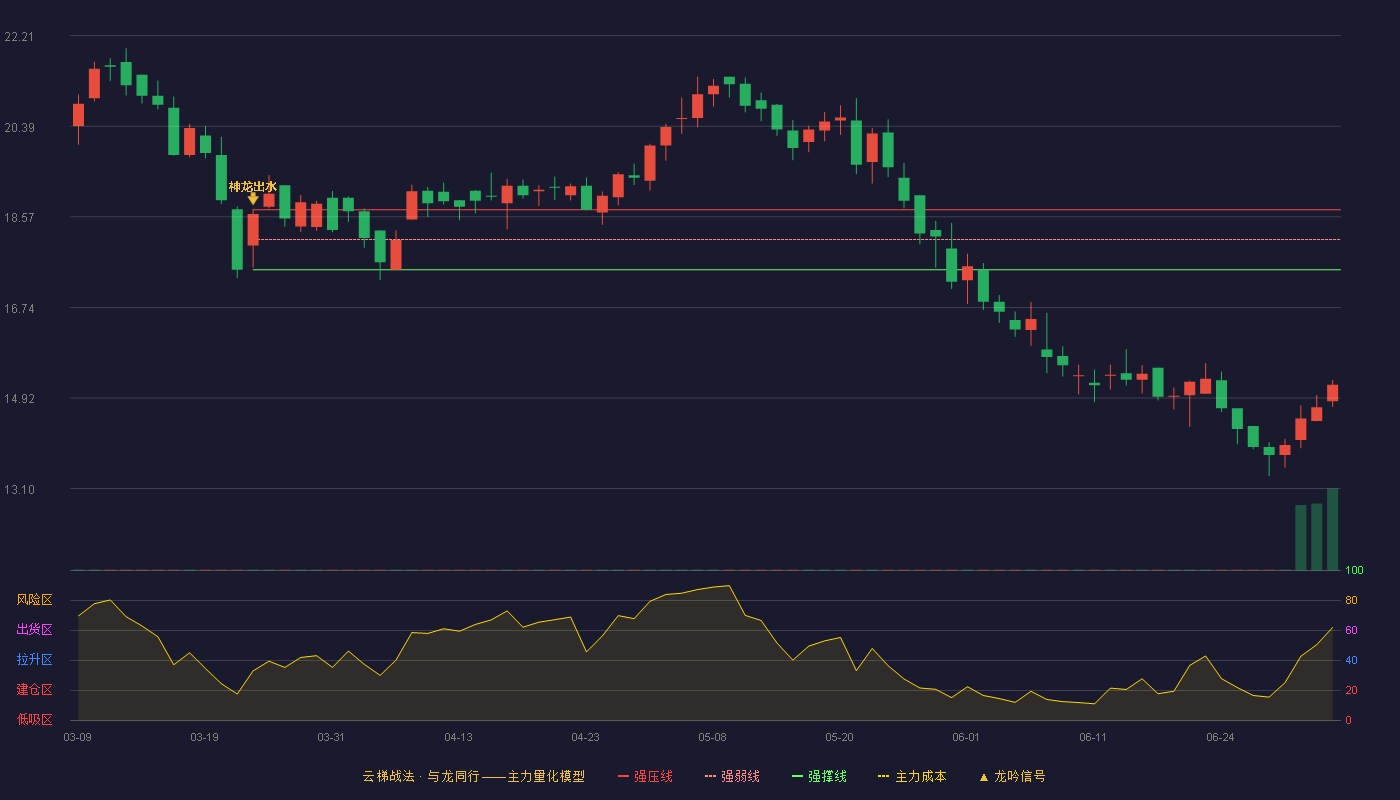
Task: Click the 13.10 price axis label
Action: coord(19,489)
